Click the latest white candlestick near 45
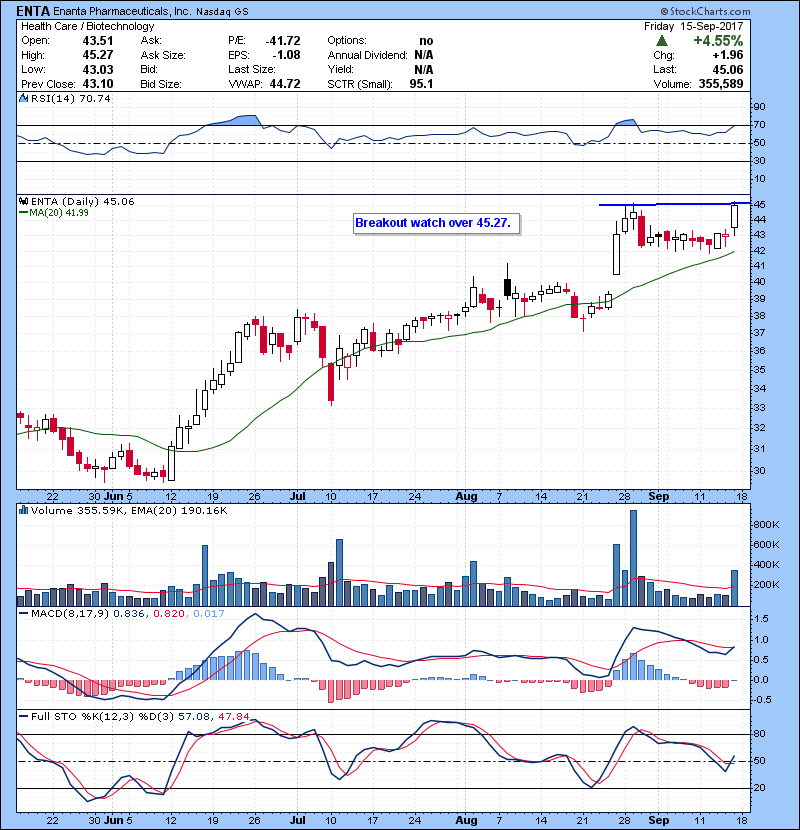 coord(734,216)
